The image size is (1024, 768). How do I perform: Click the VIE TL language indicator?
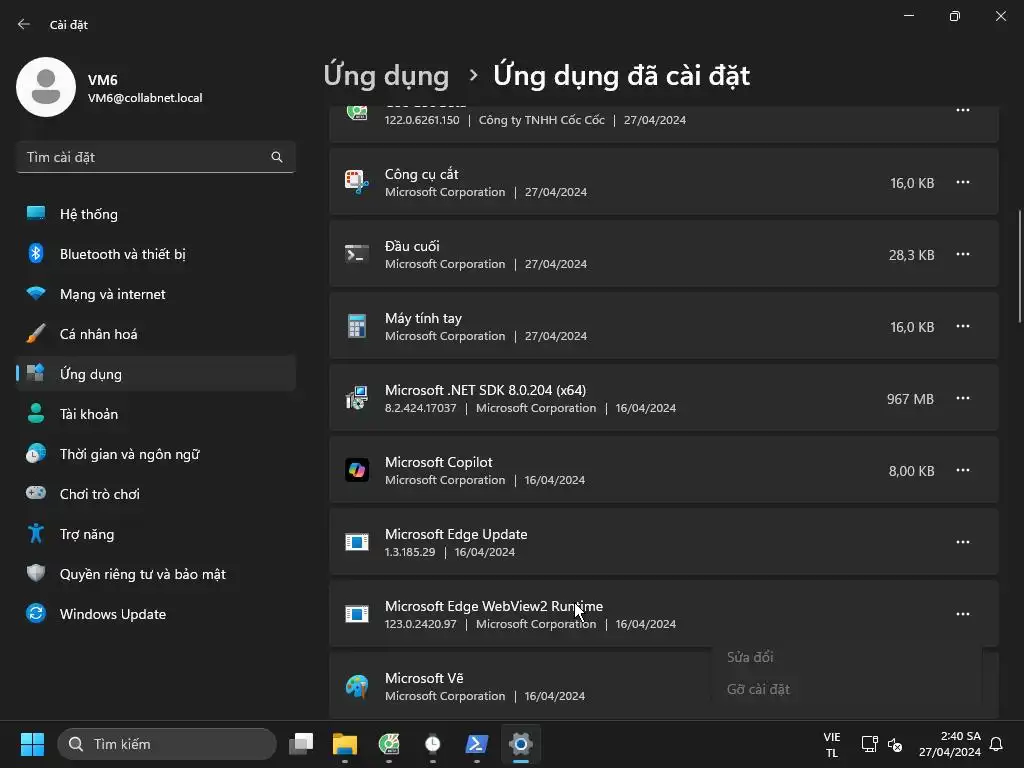(831, 744)
